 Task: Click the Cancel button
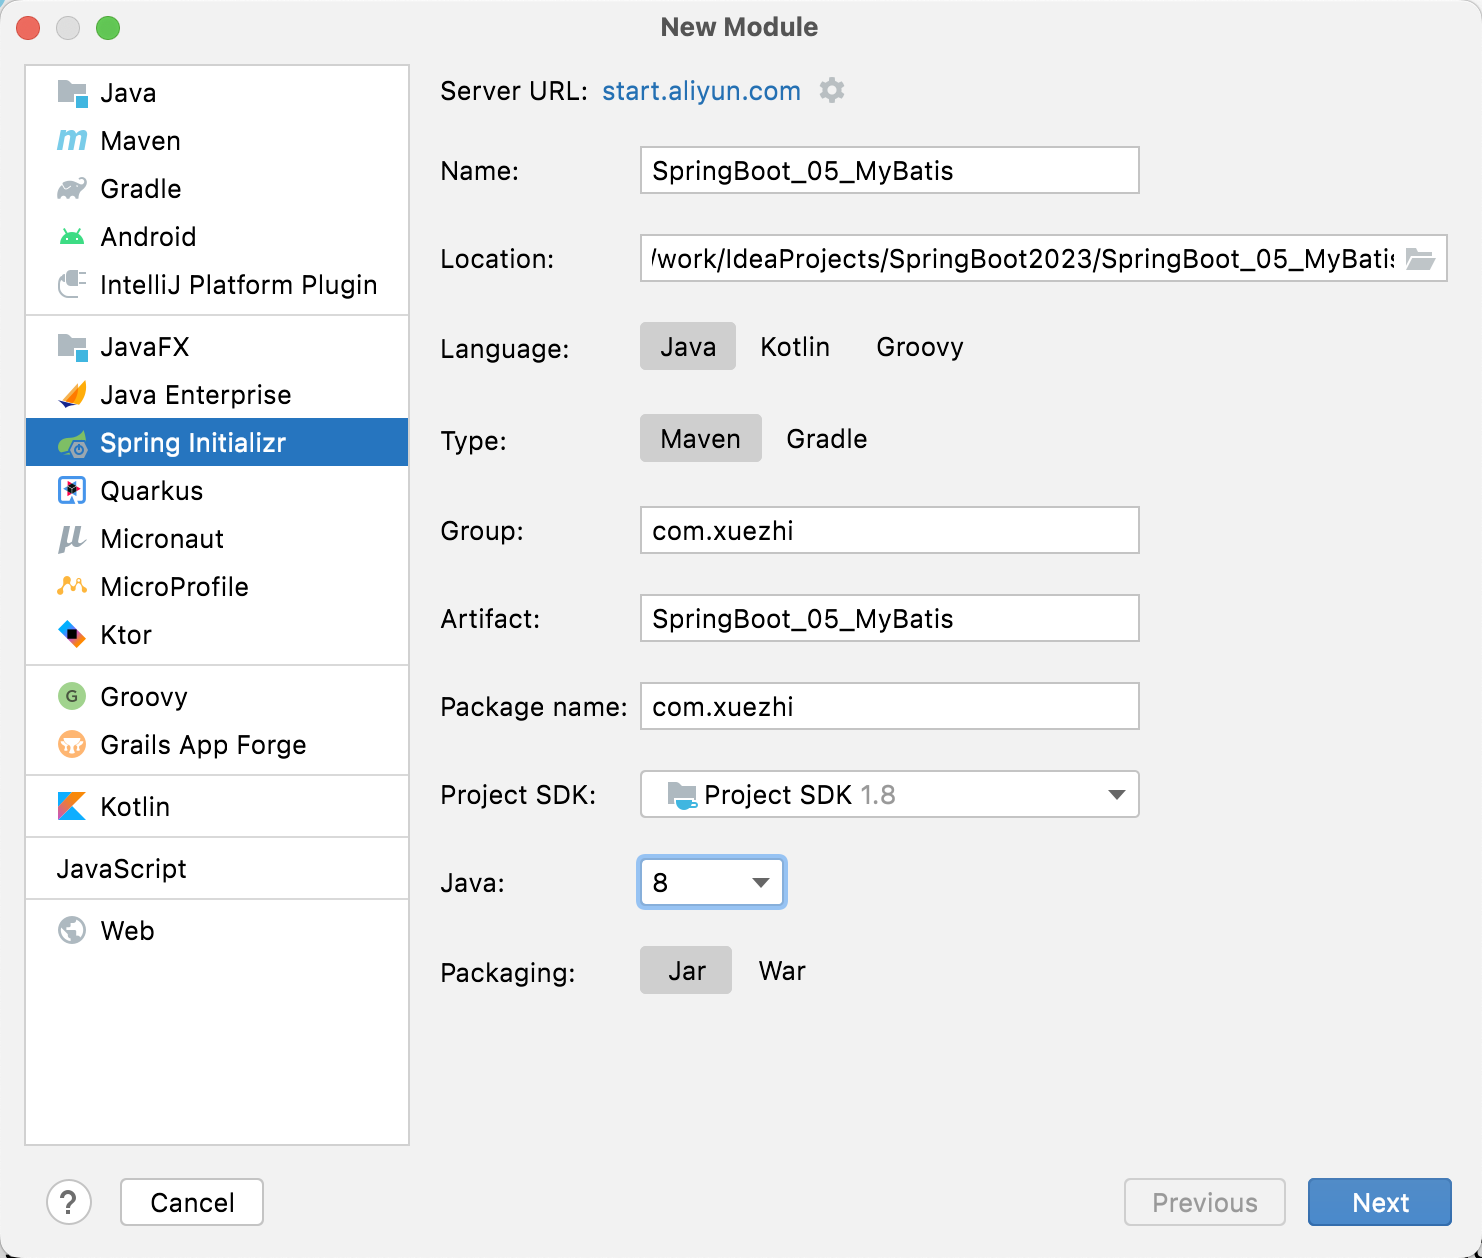pos(192,1202)
